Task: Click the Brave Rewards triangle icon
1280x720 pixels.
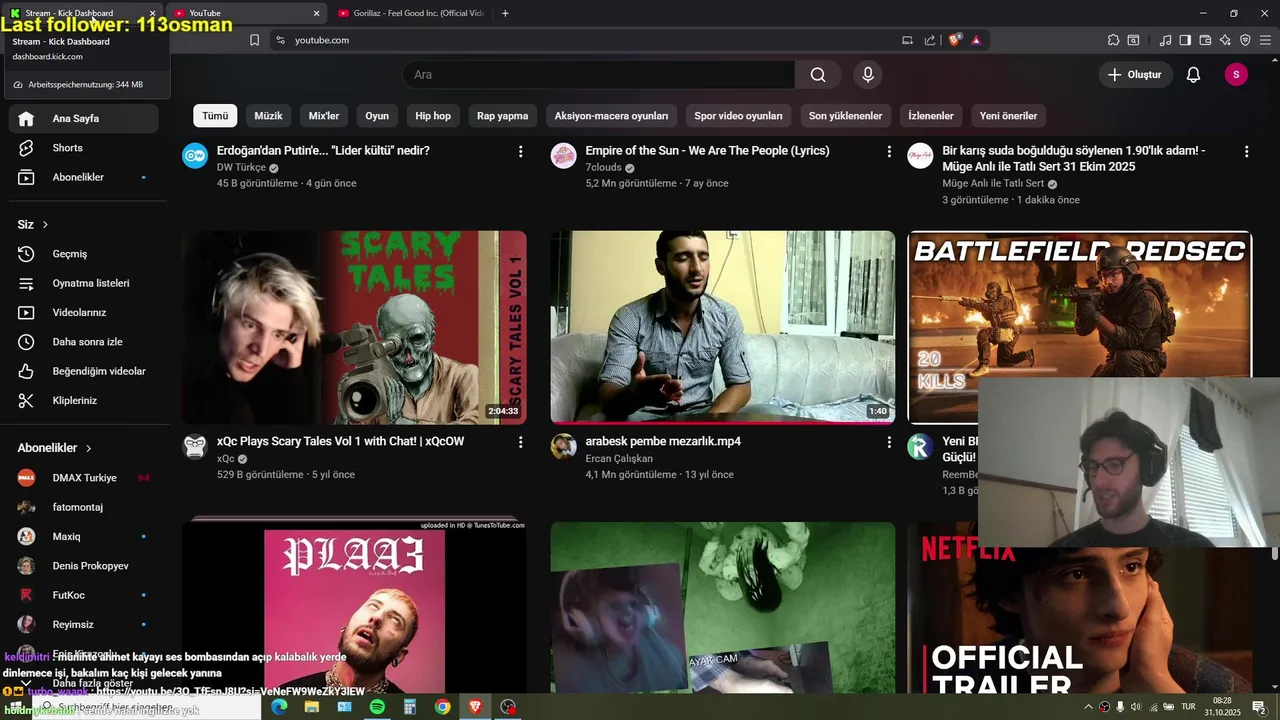Action: pos(976,40)
